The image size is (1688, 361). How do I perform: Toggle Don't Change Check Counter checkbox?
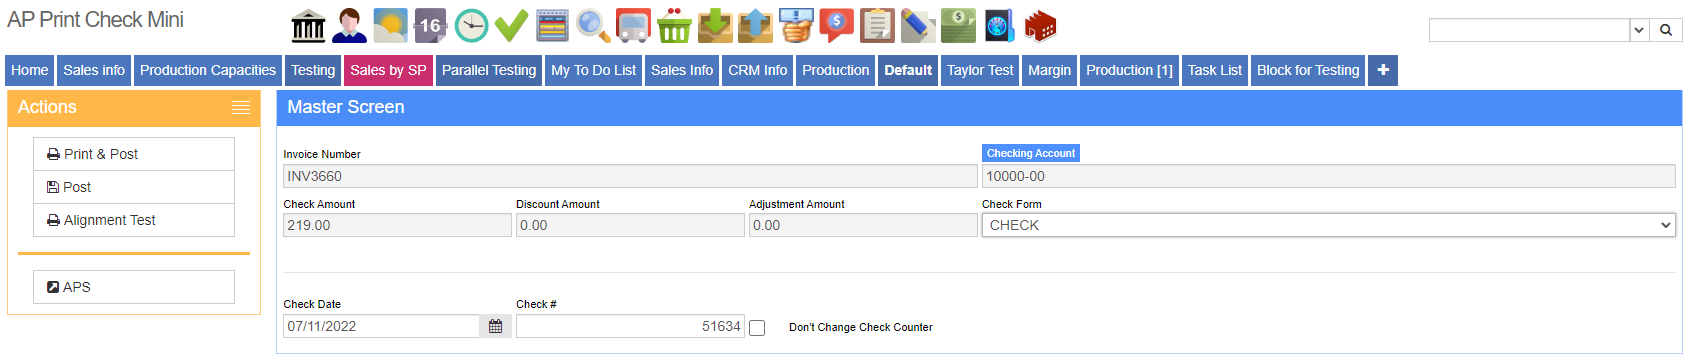(x=757, y=328)
